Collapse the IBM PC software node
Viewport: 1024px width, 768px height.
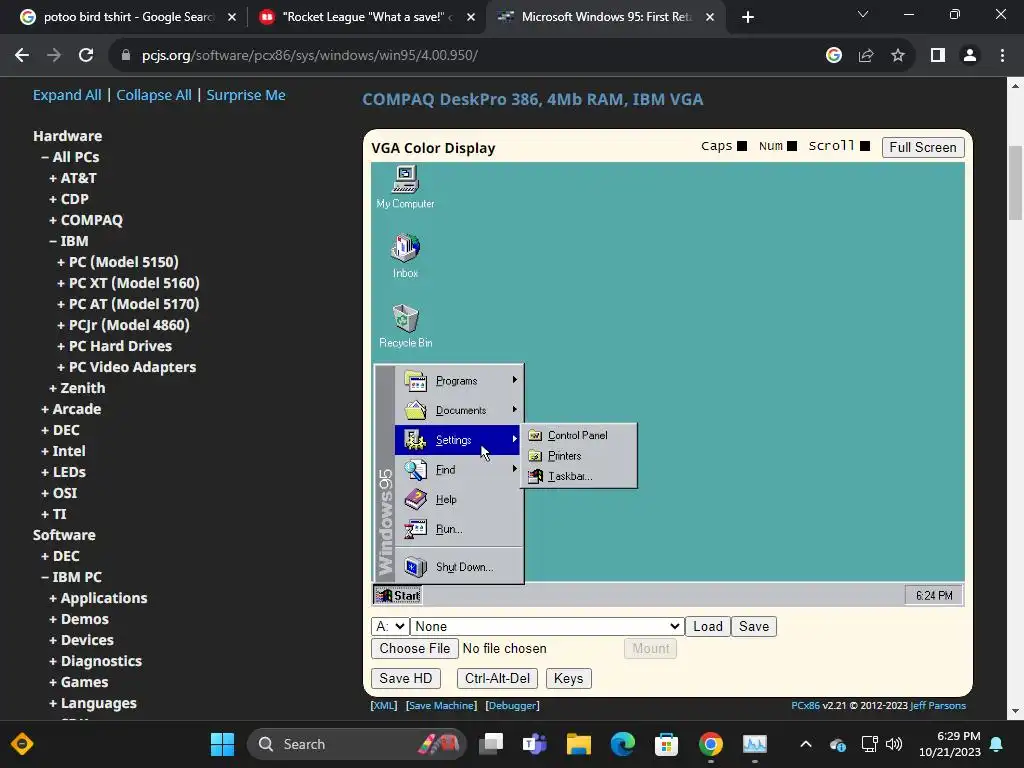(x=72, y=577)
